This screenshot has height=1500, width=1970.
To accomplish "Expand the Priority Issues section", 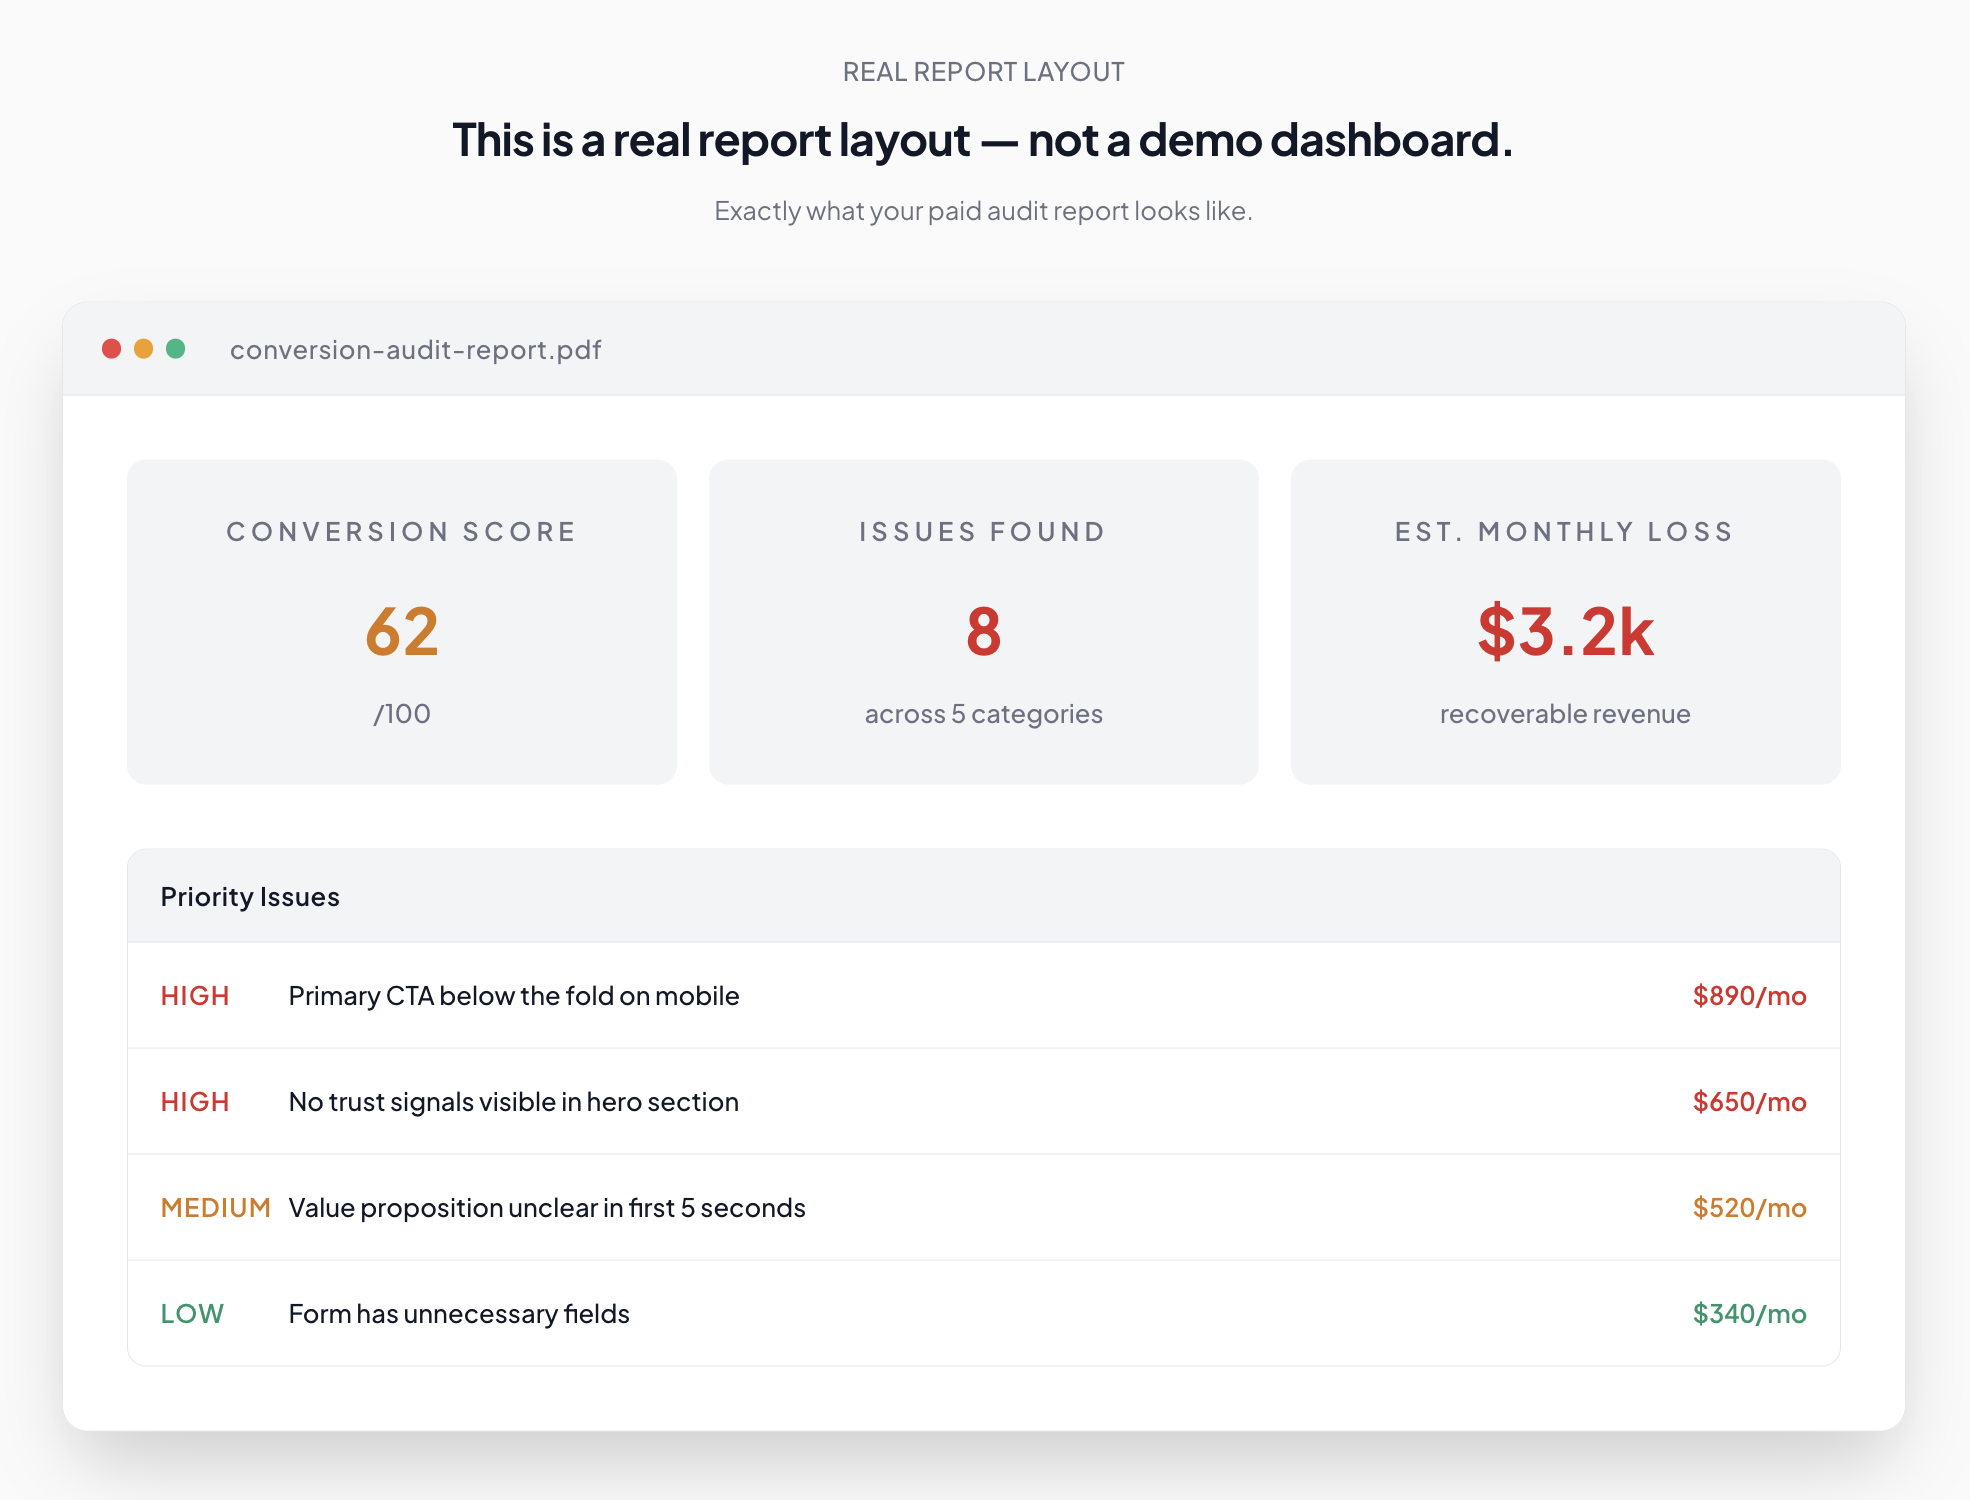I will click(250, 897).
